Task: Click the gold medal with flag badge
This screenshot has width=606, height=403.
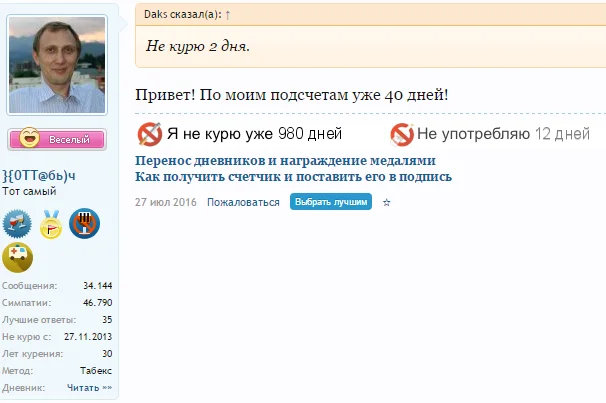Action: [x=51, y=224]
